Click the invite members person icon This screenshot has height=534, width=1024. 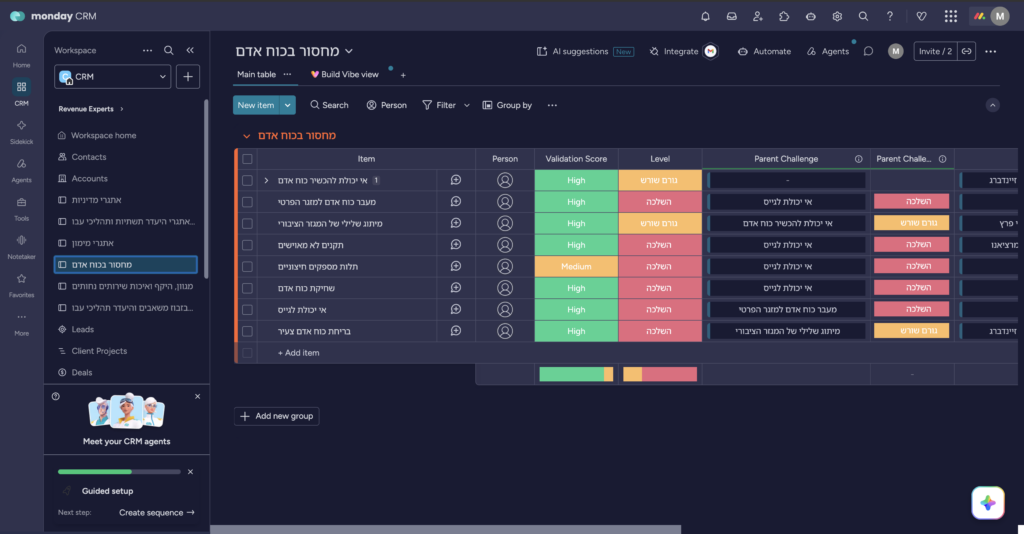coord(758,16)
